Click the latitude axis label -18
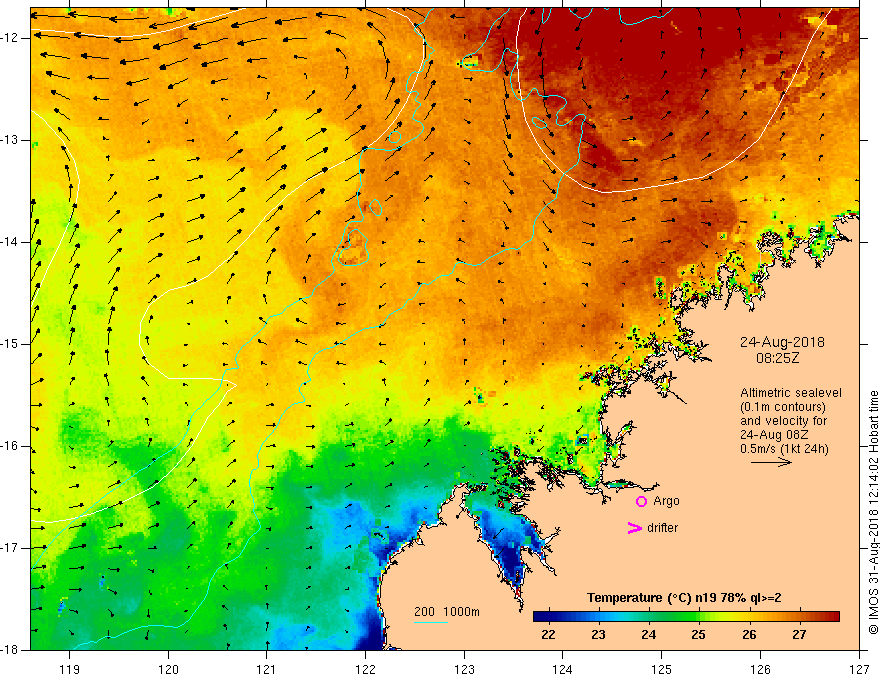 pos(11,650)
